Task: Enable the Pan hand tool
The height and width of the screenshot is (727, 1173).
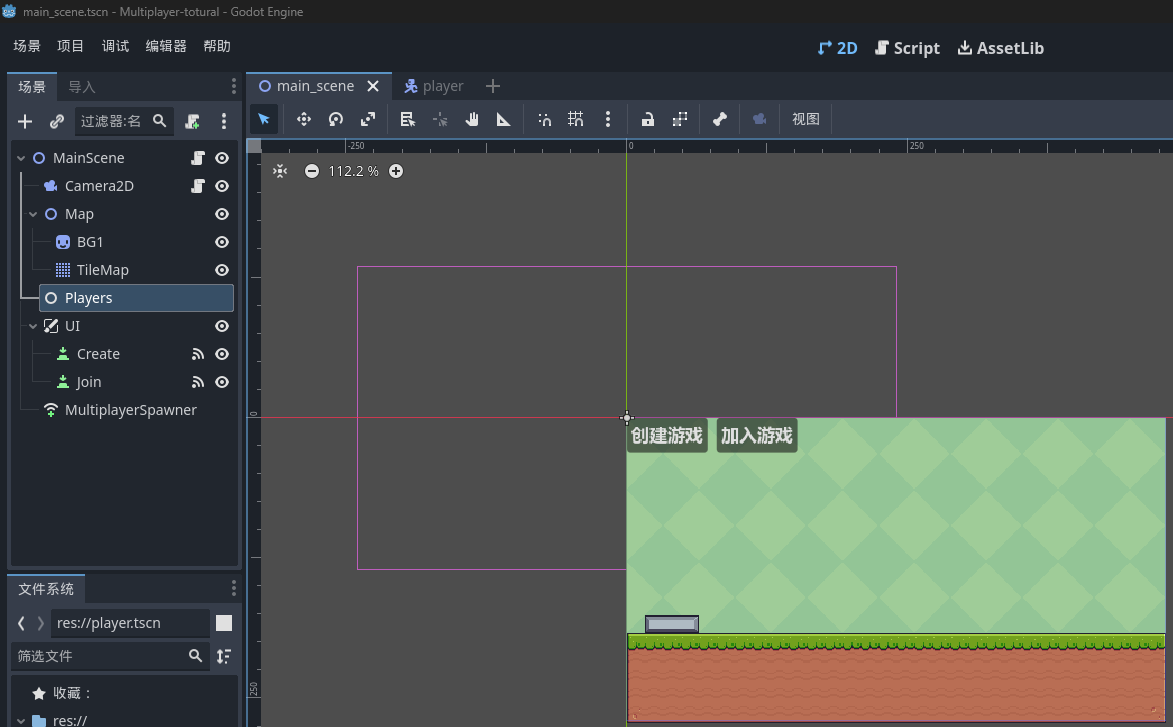Action: 472,119
